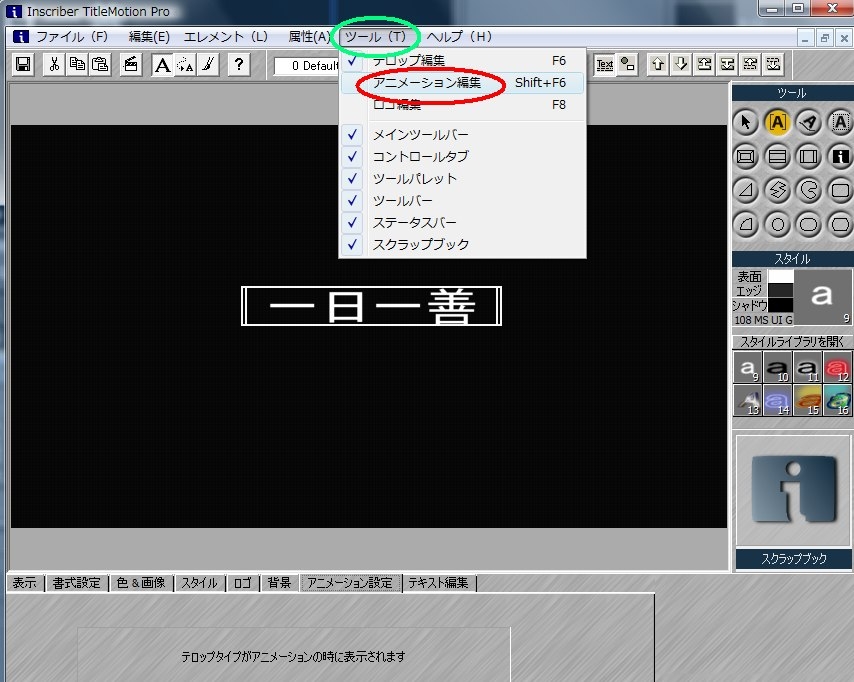Open the 属性(A) menu
Viewport: 854px width, 682px height.
tap(309, 36)
